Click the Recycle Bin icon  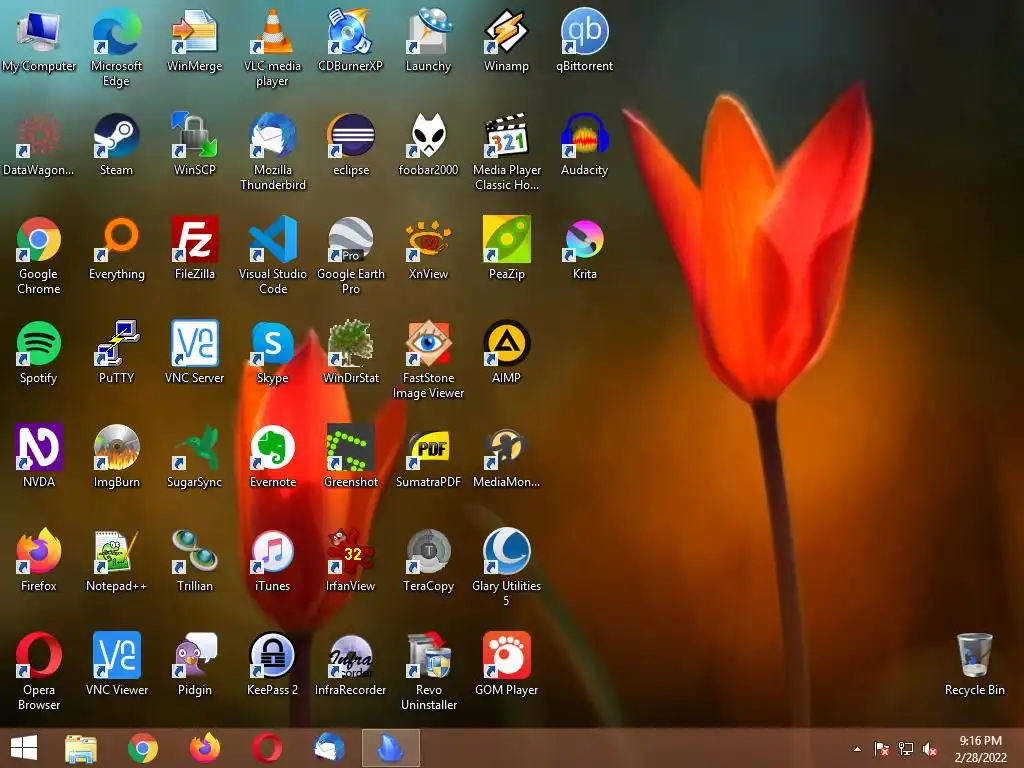point(974,654)
